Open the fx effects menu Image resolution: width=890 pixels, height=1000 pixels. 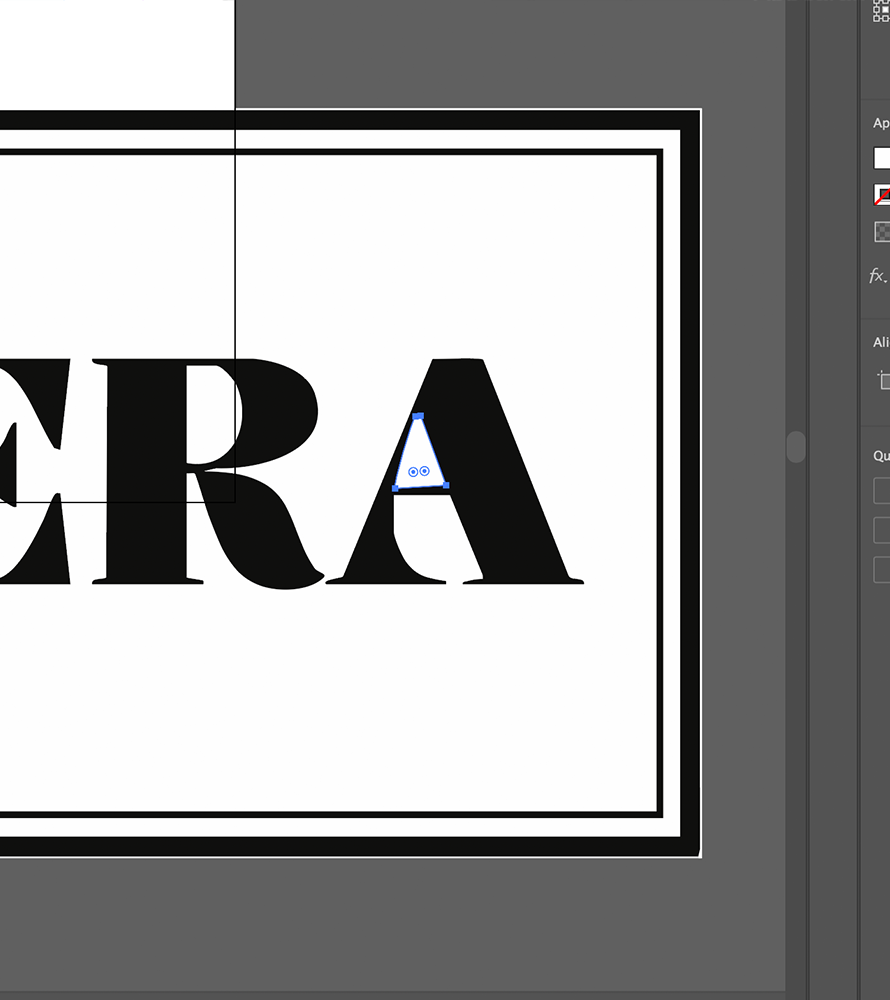pos(878,276)
